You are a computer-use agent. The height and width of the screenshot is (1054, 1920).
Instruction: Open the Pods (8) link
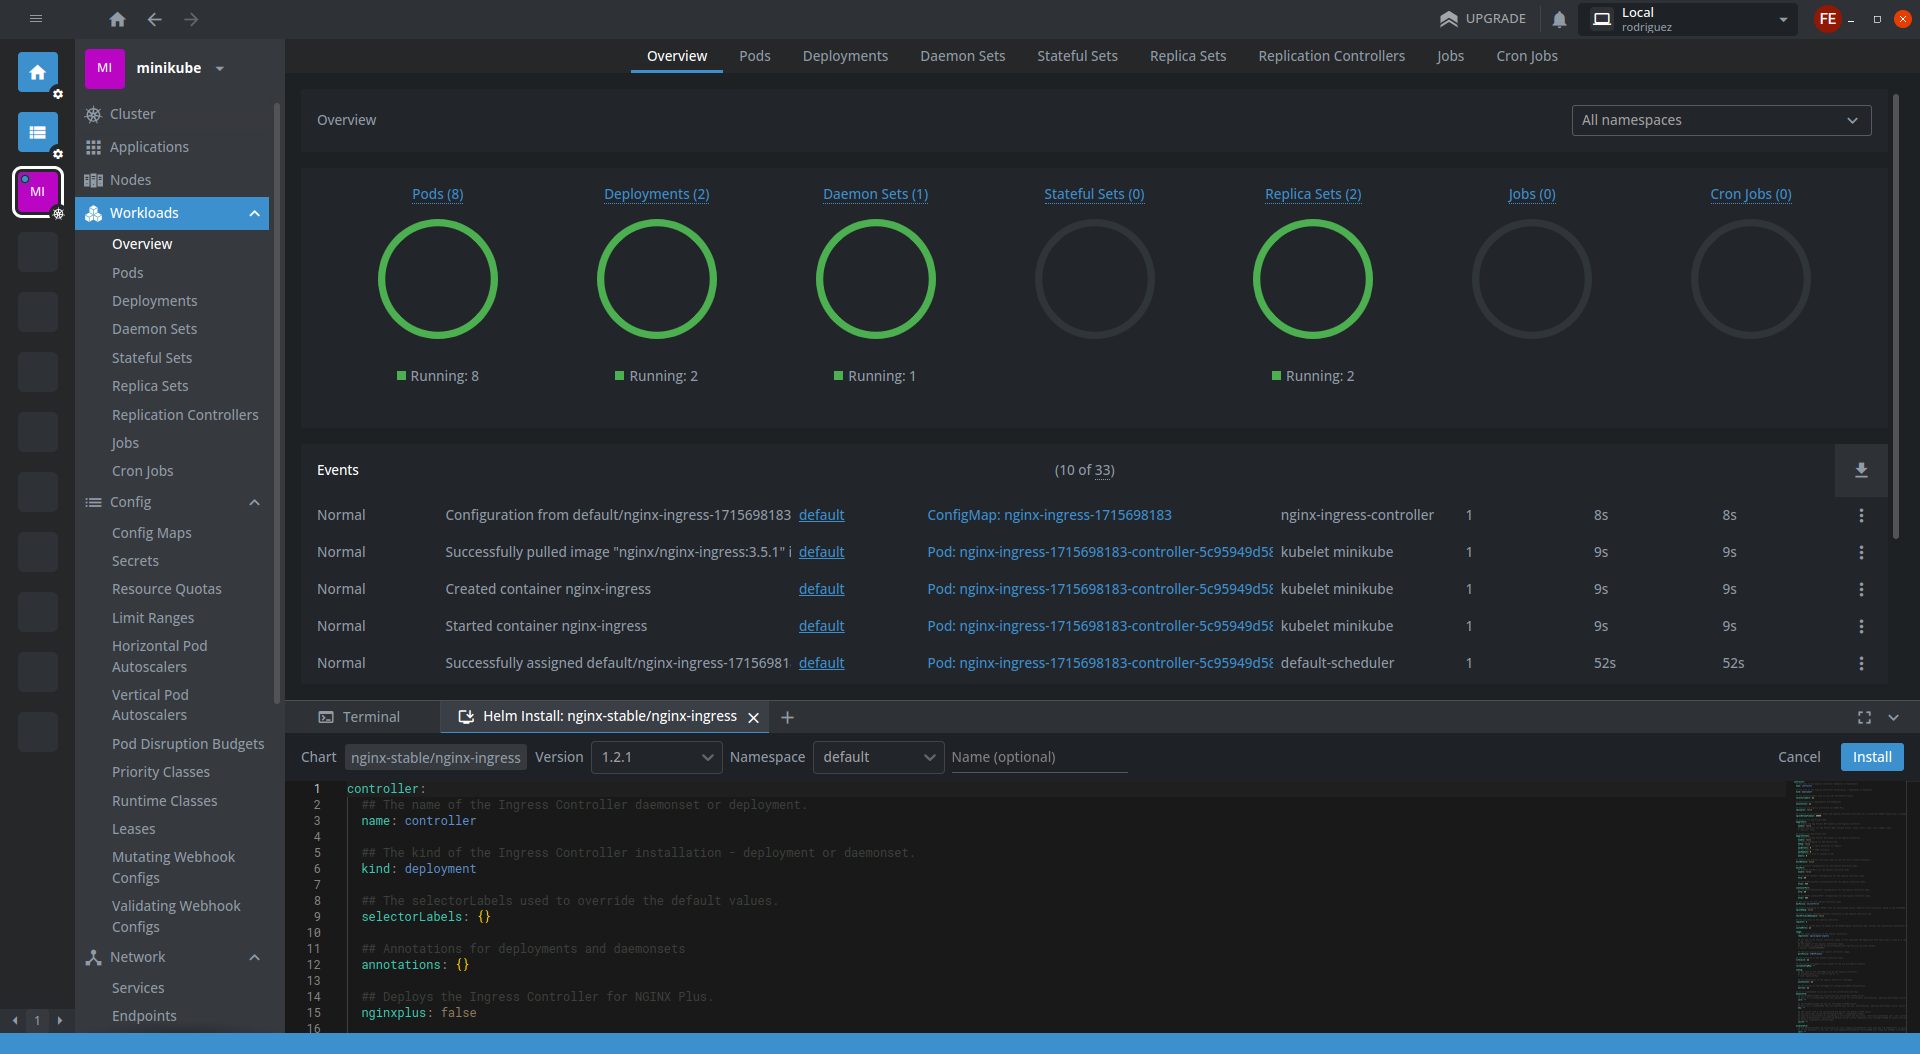pyautogui.click(x=437, y=194)
